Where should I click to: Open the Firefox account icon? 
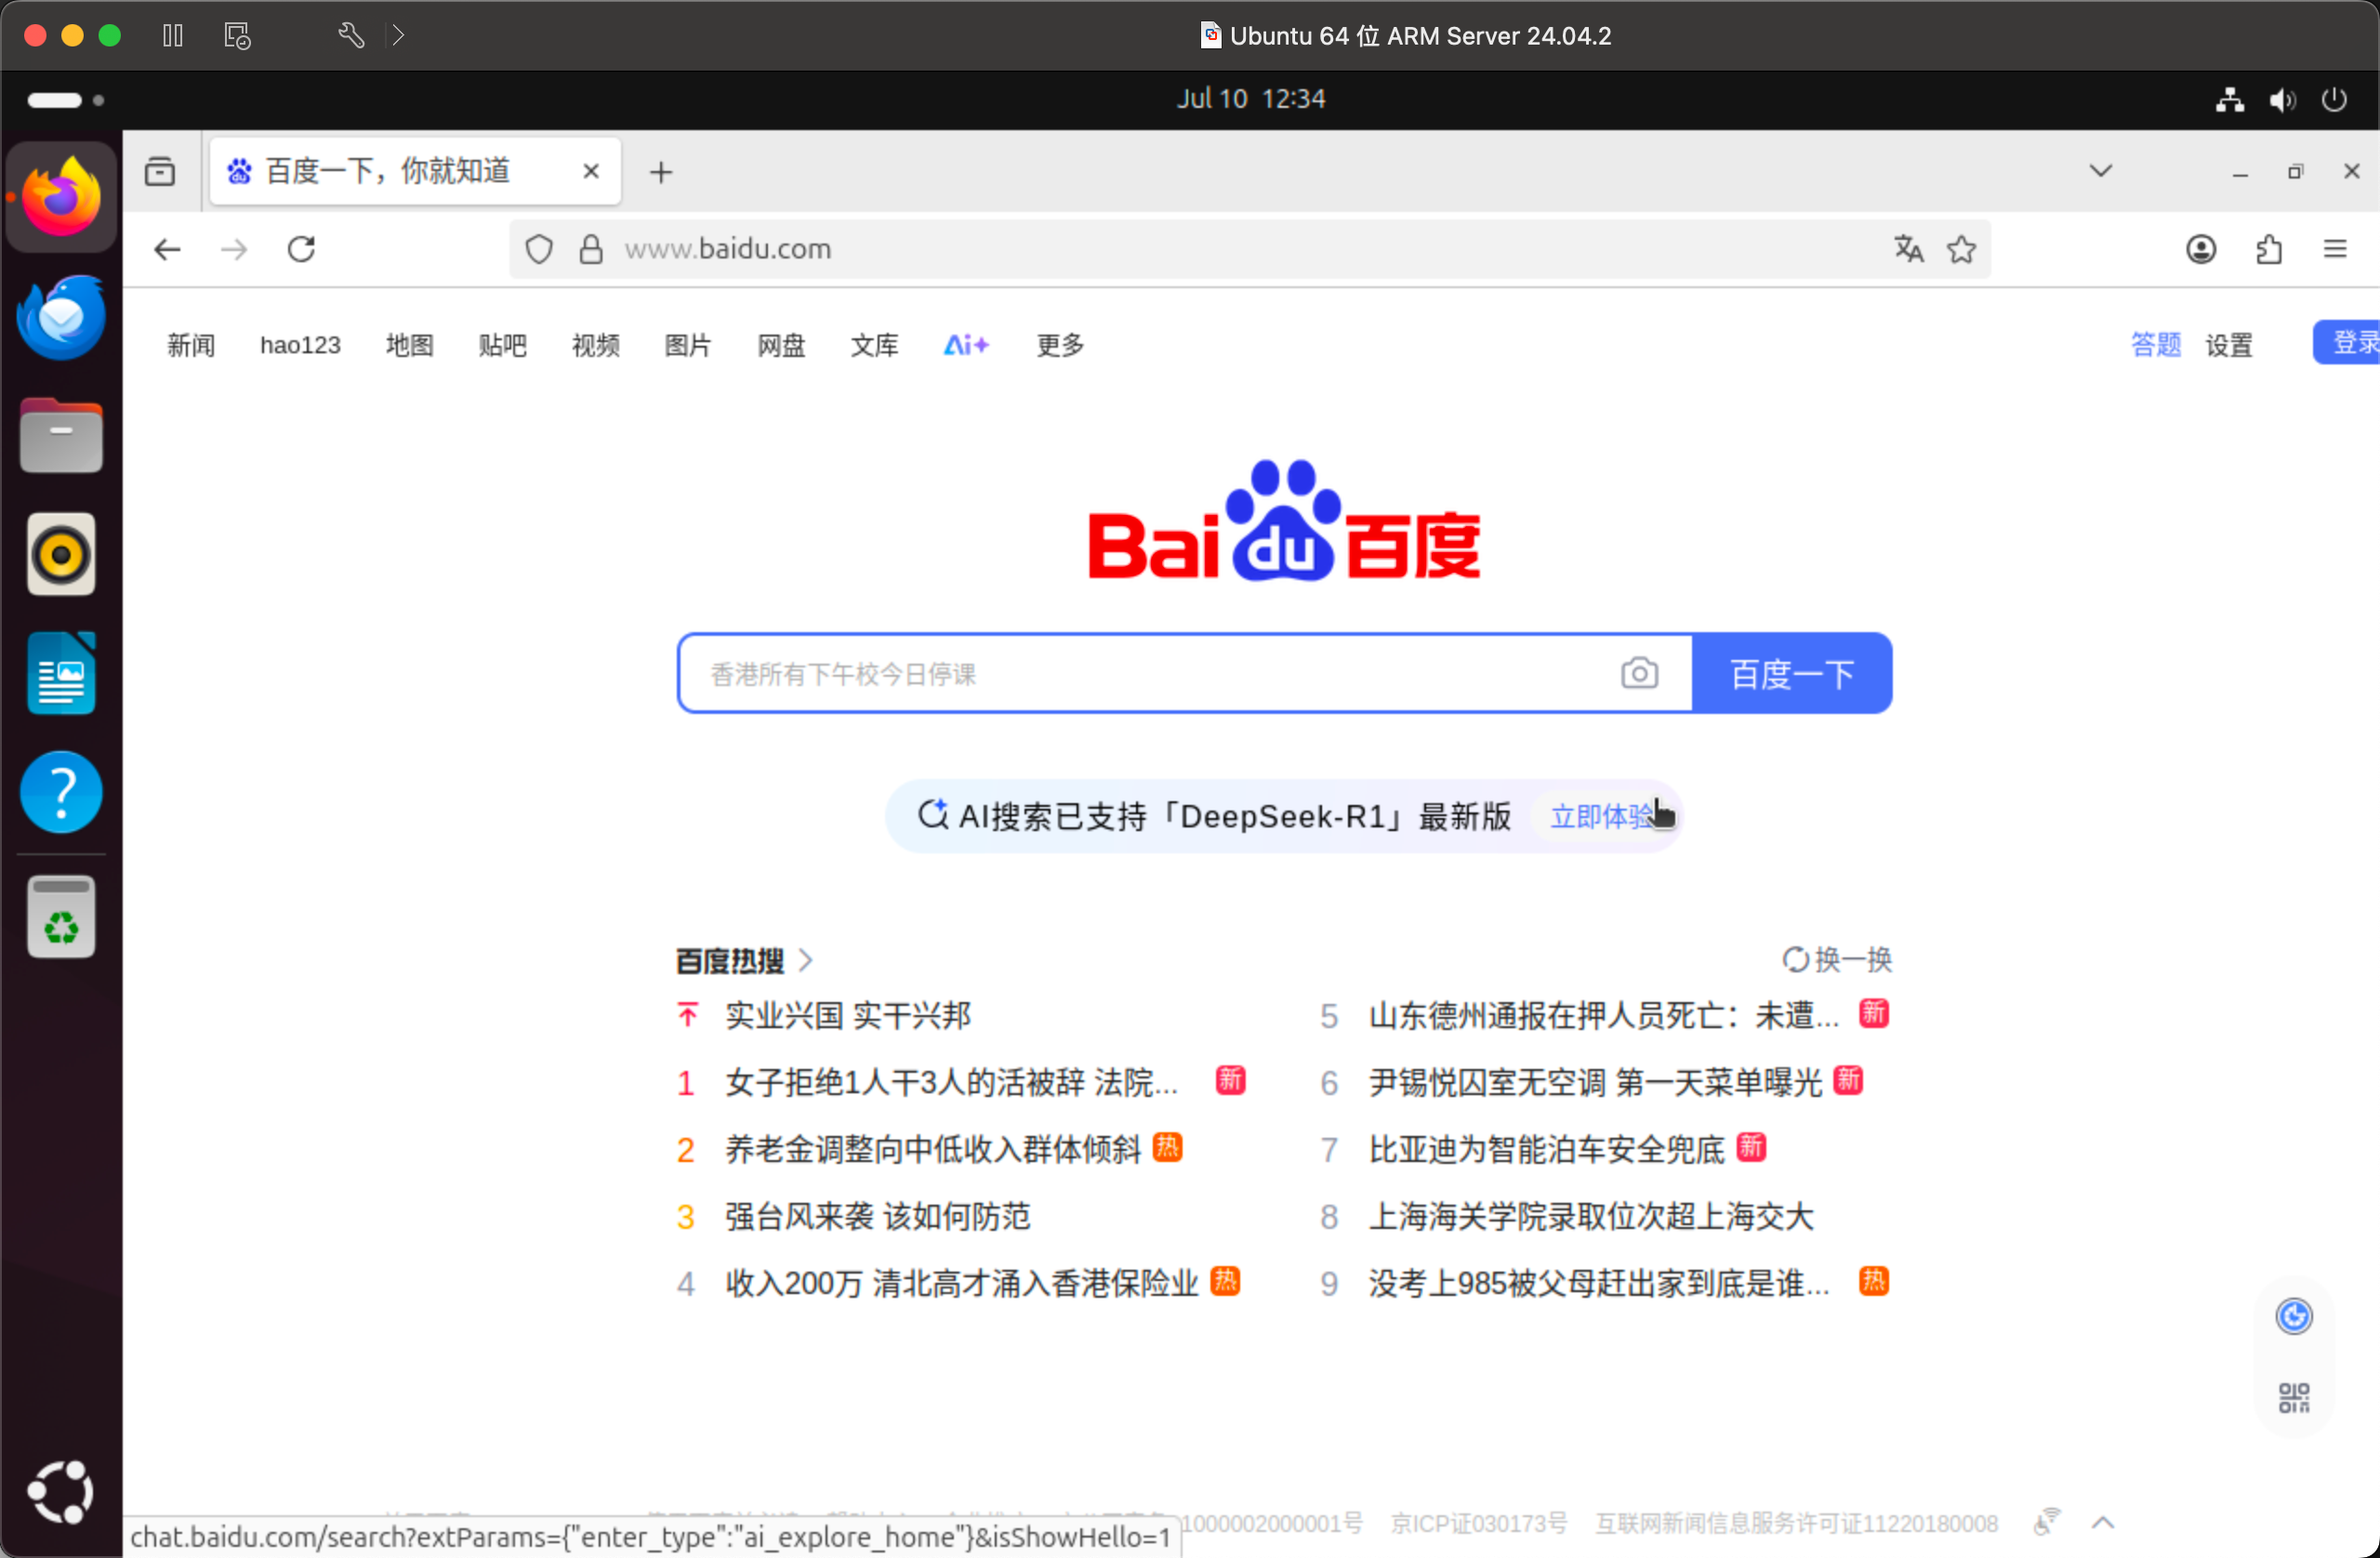click(2201, 249)
